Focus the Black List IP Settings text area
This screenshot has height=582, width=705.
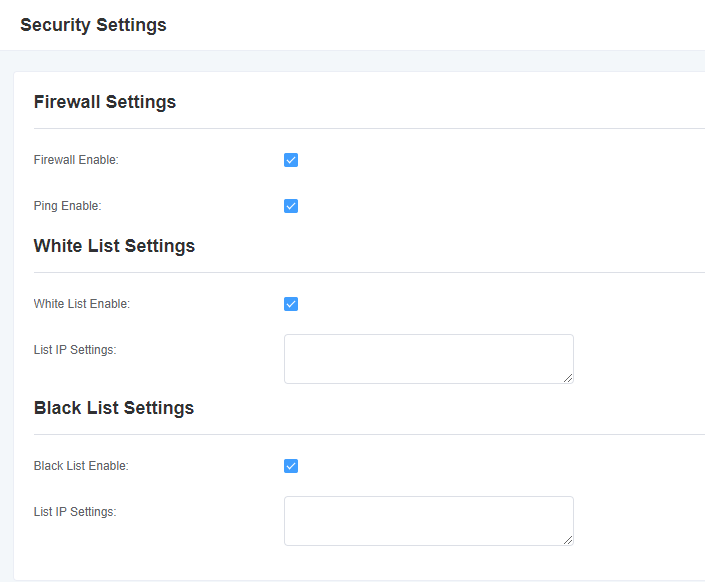(x=428, y=521)
